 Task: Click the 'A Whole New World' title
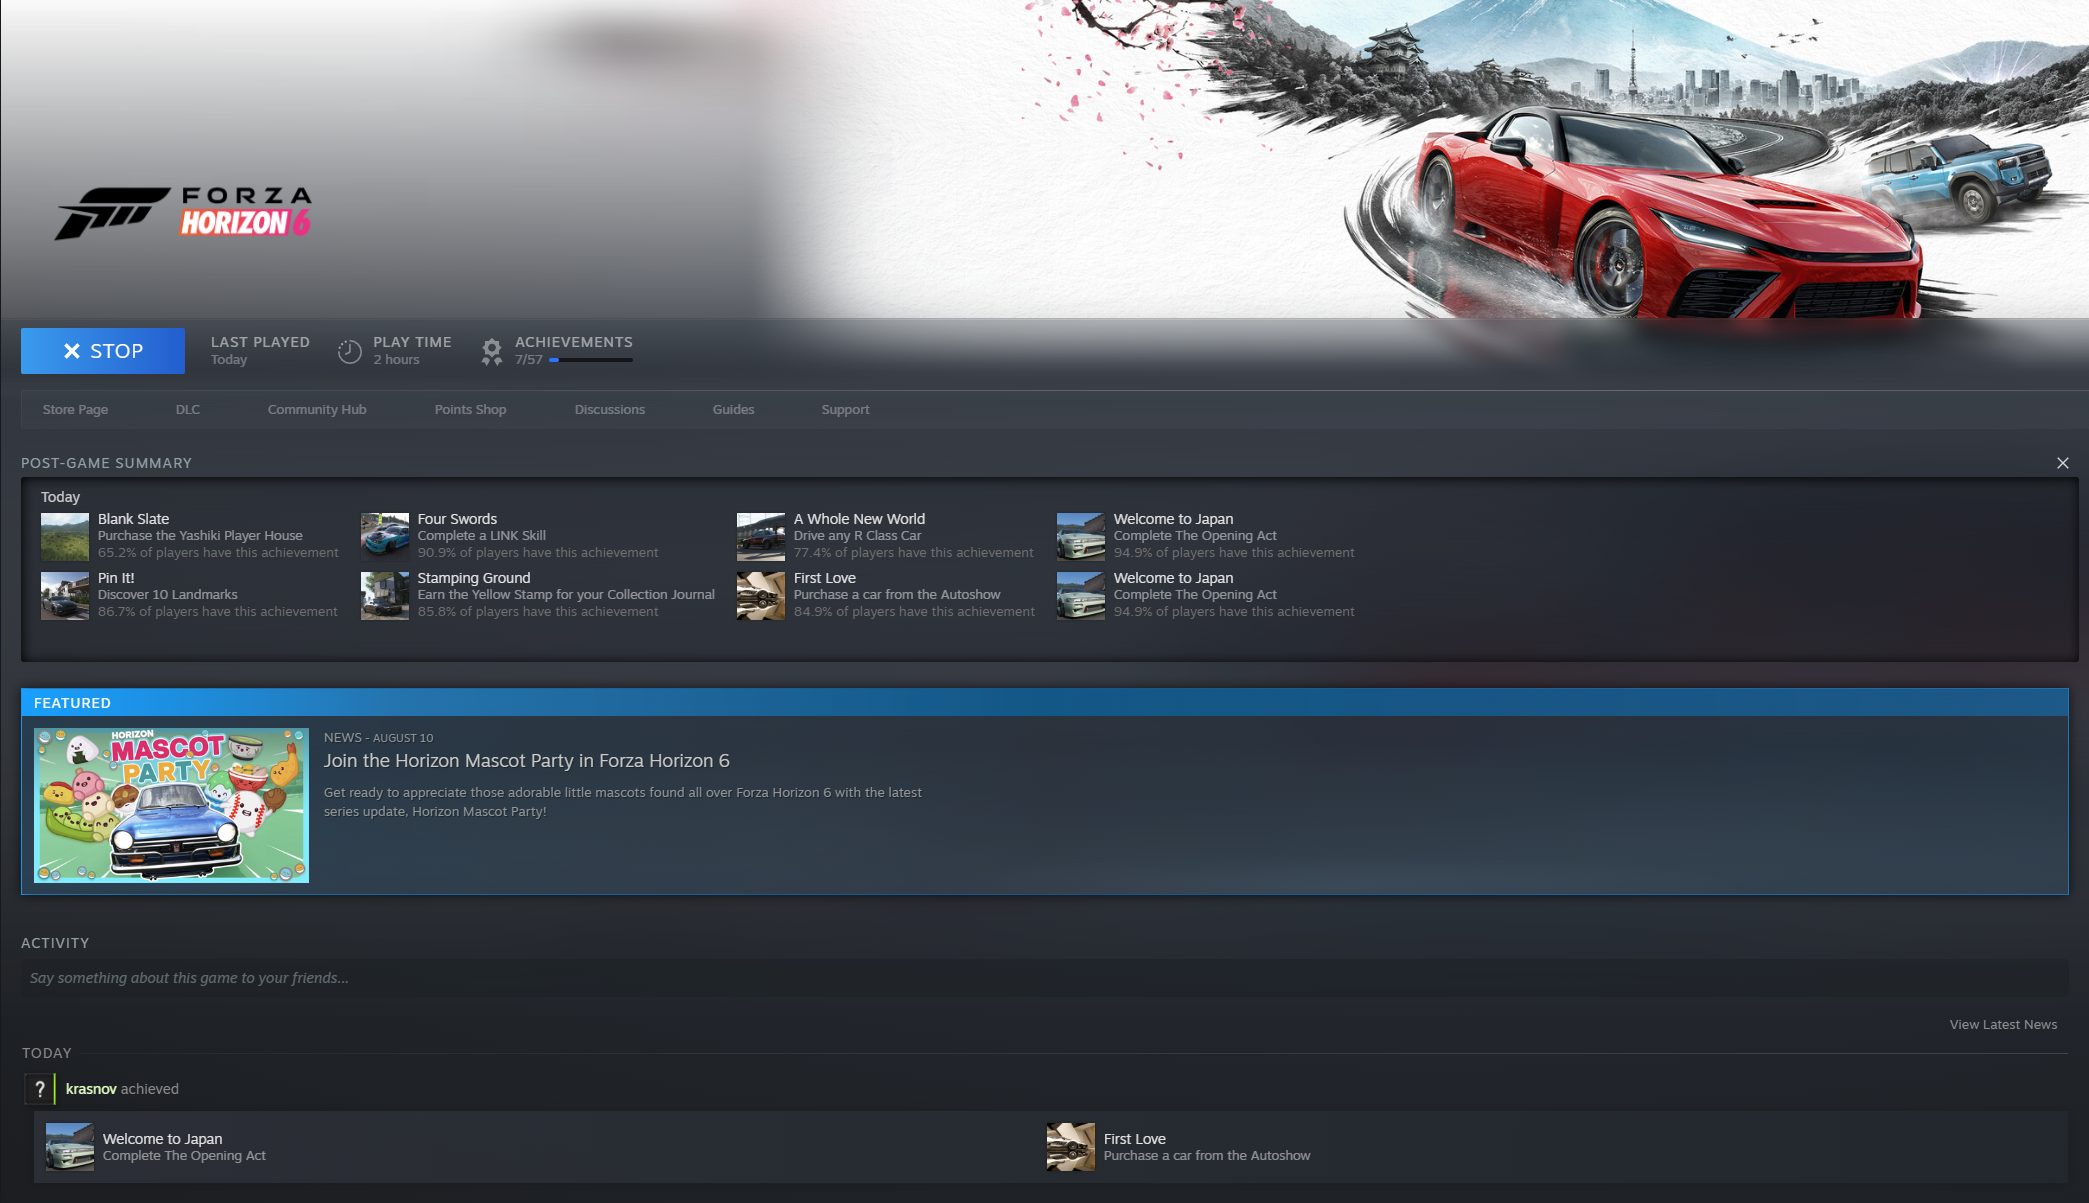coord(859,519)
